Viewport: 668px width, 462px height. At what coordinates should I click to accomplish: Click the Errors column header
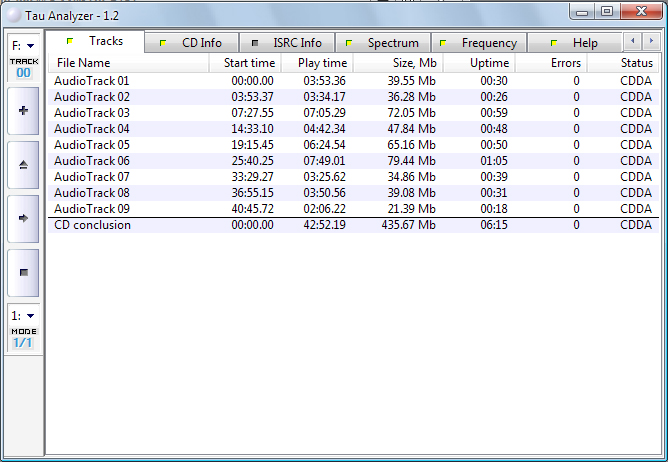pyautogui.click(x=563, y=63)
